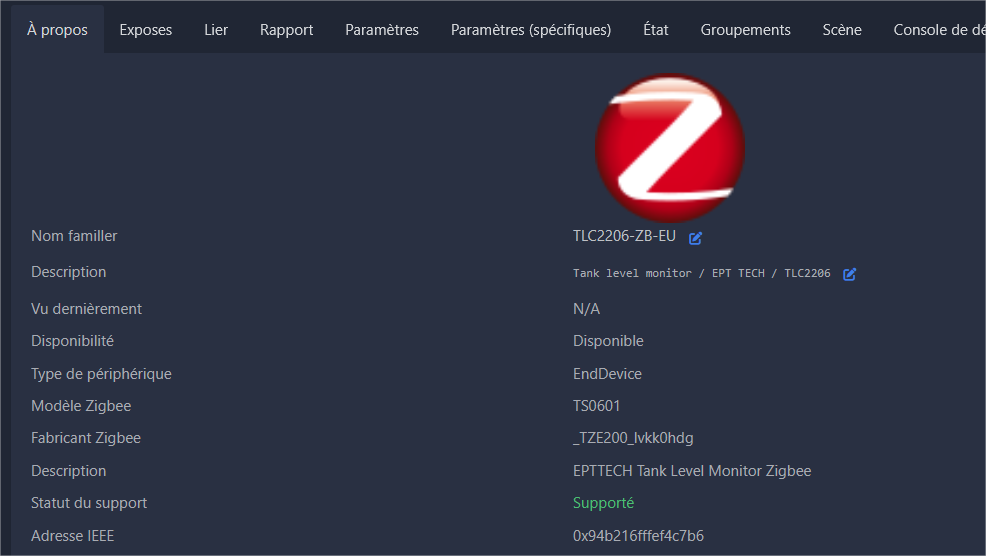Viewport: 986px width, 556px height.
Task: Select the TLC2206-ZB-EU name text
Action: [x=624, y=236]
